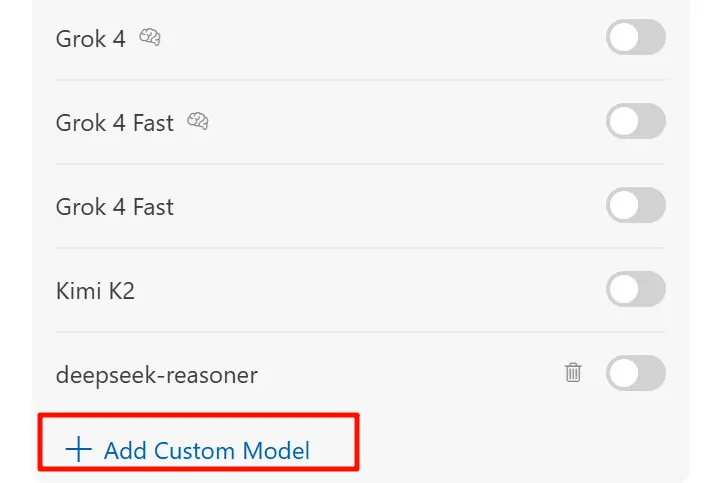The height and width of the screenshot is (483, 724).
Task: Delete the deepseek-reasoner model via trash icon
Action: click(573, 373)
